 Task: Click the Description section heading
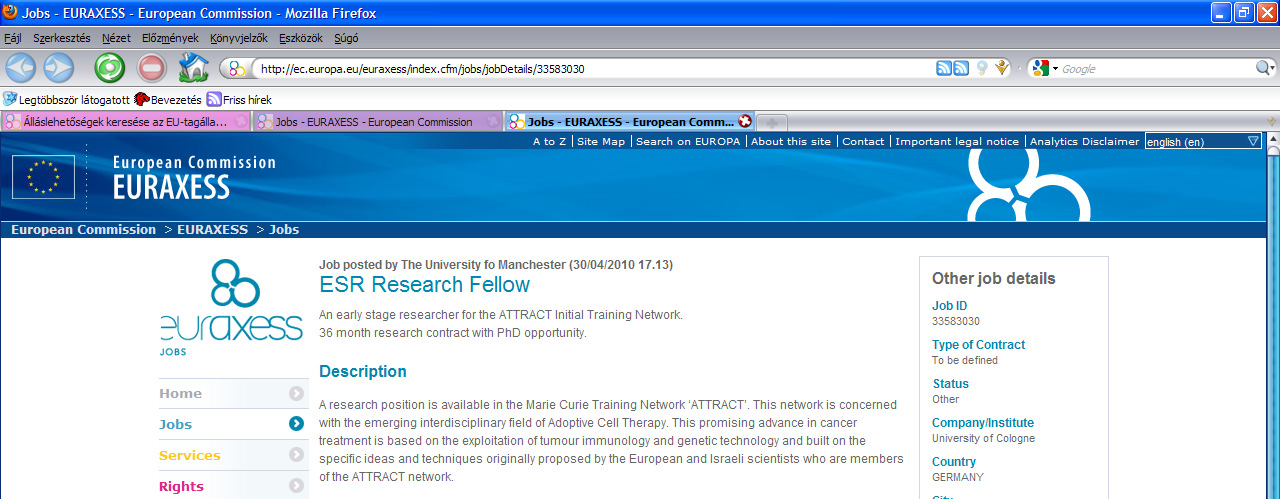(363, 371)
